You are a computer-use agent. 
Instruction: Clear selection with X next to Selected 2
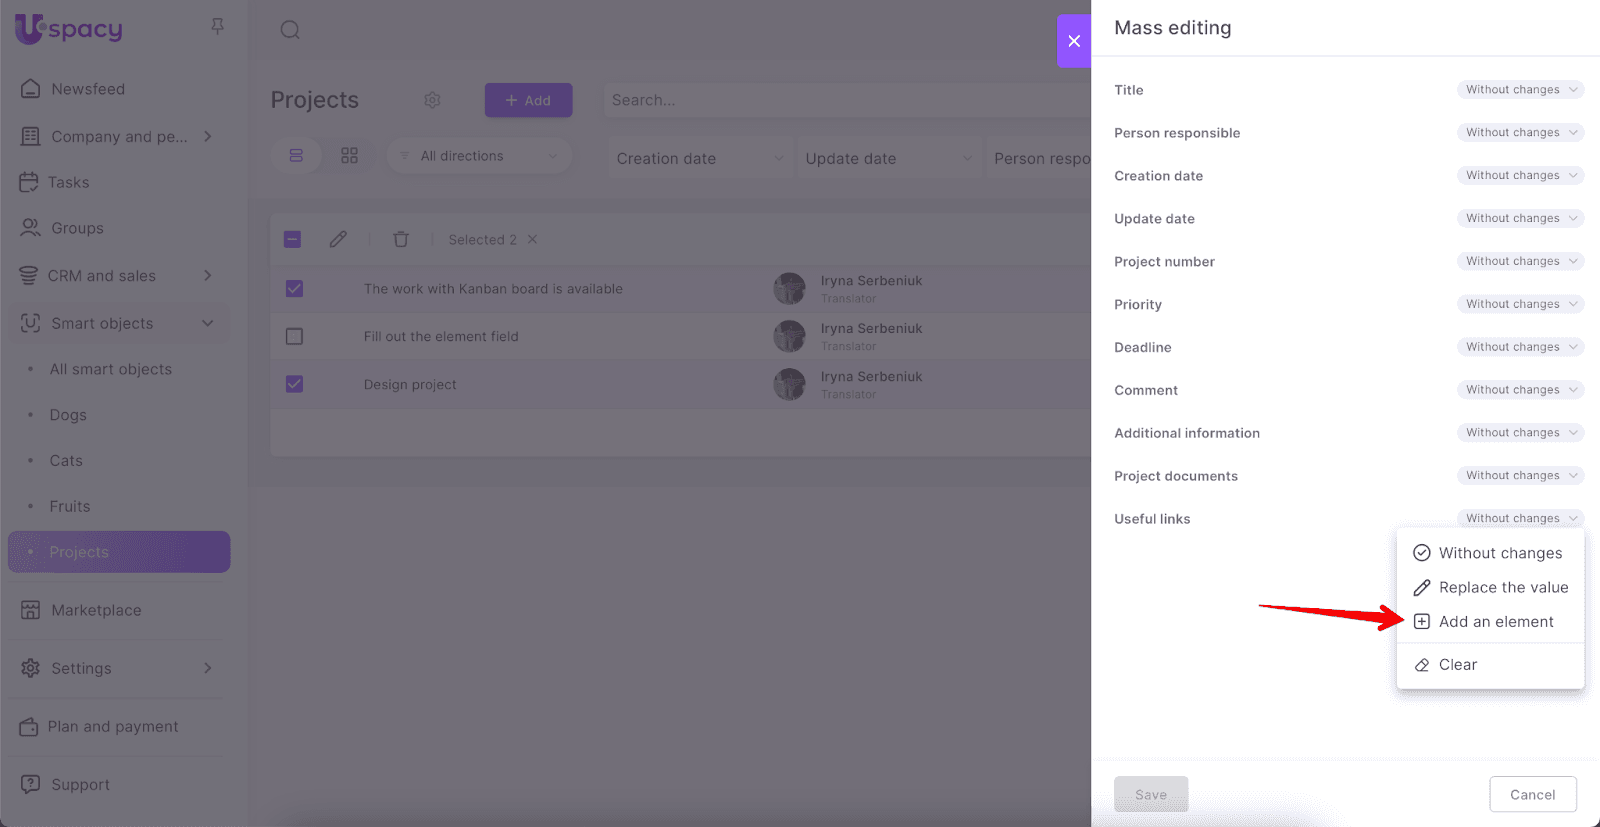pos(533,239)
